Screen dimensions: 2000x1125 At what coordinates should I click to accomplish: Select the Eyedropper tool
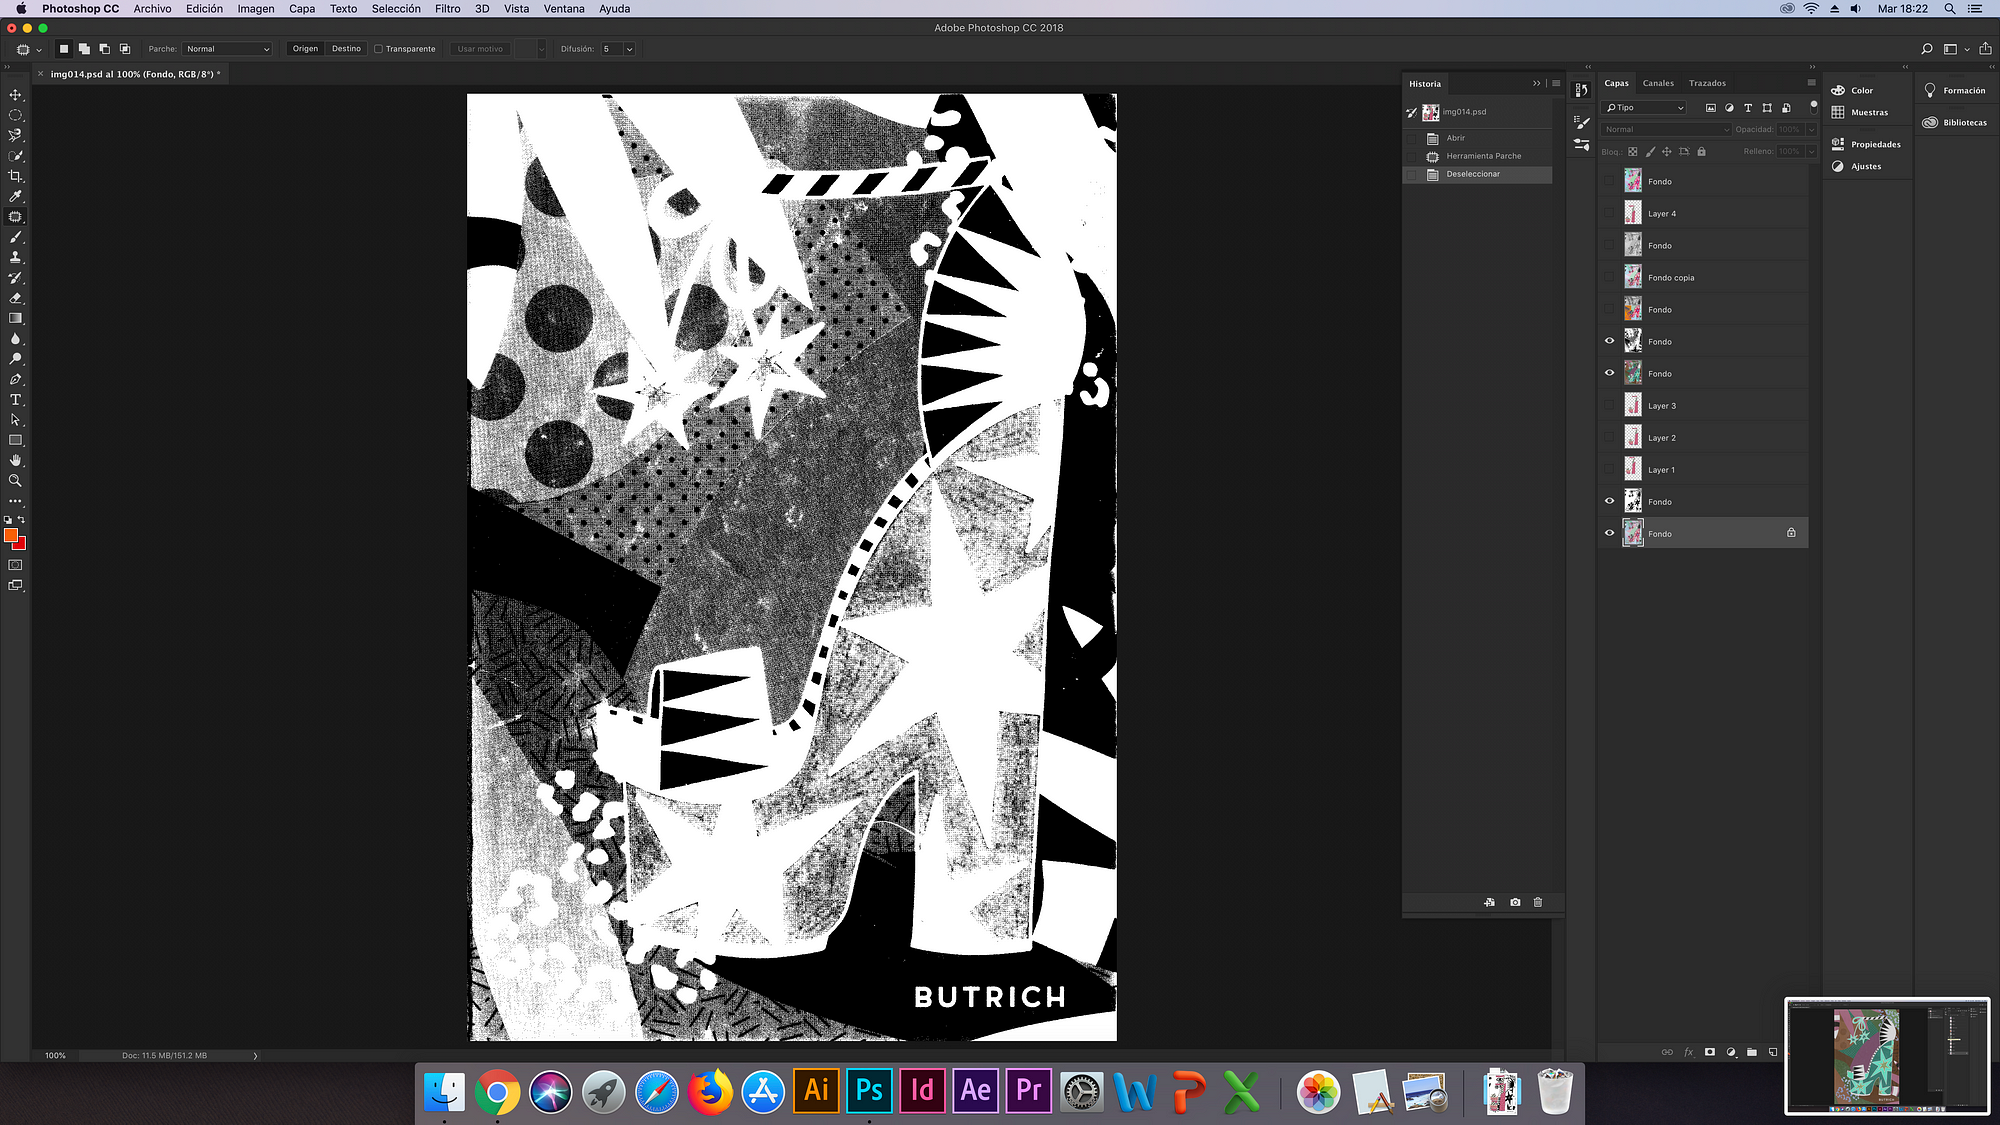point(15,196)
